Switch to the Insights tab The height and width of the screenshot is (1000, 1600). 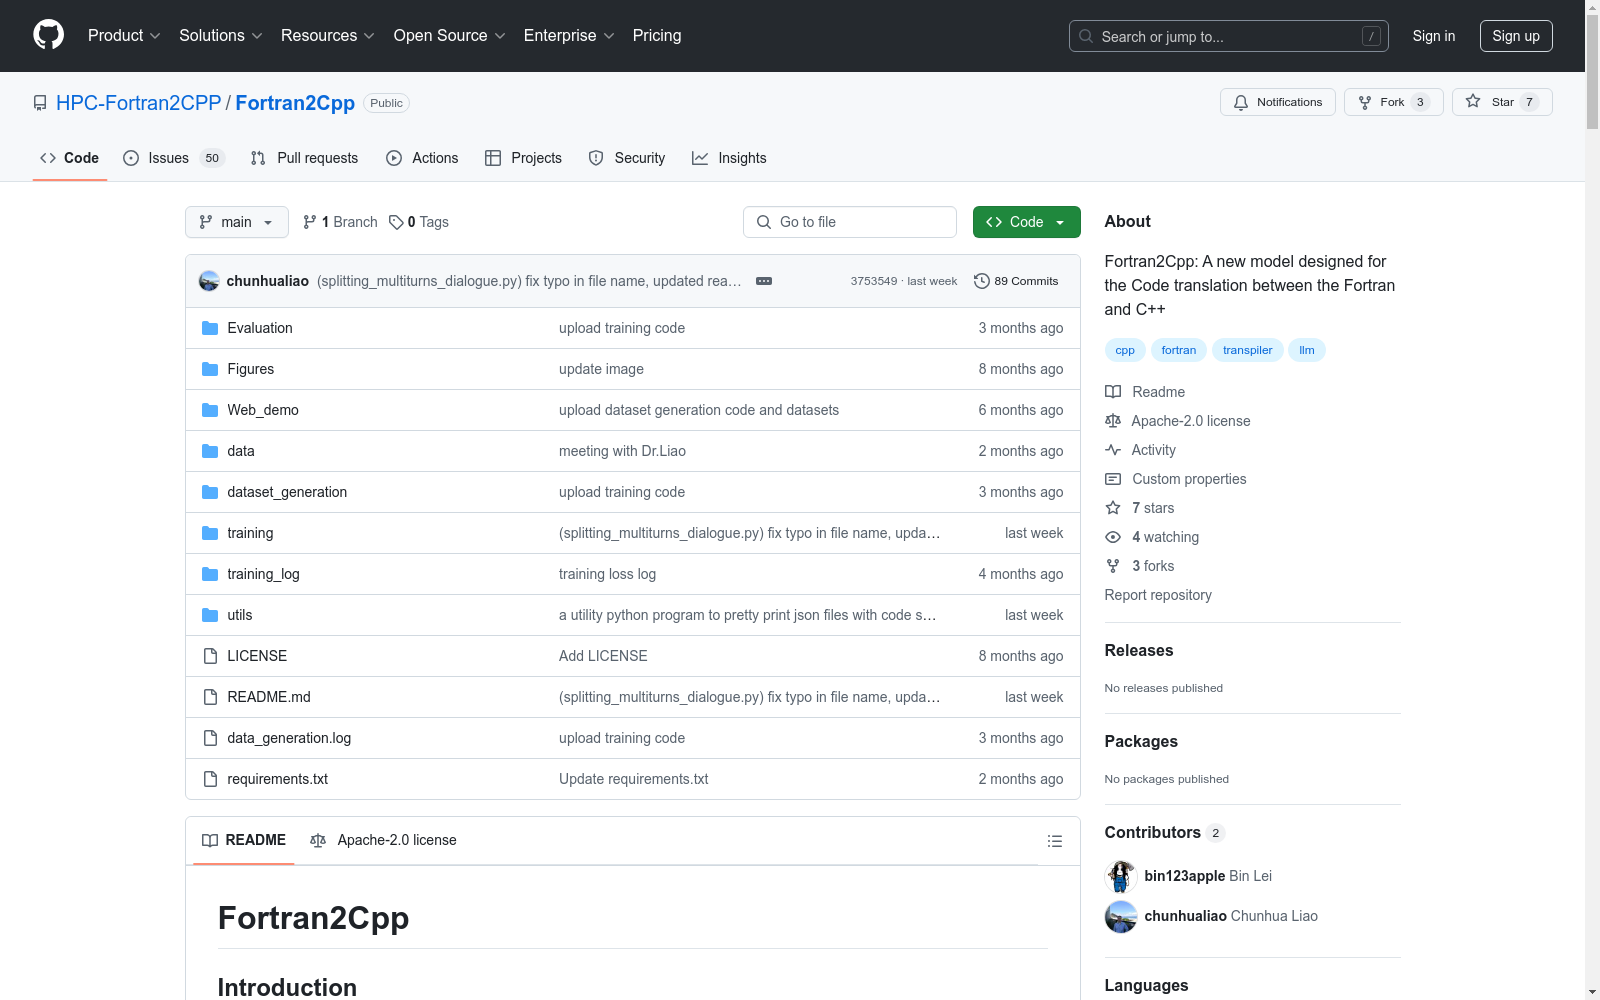coord(729,158)
